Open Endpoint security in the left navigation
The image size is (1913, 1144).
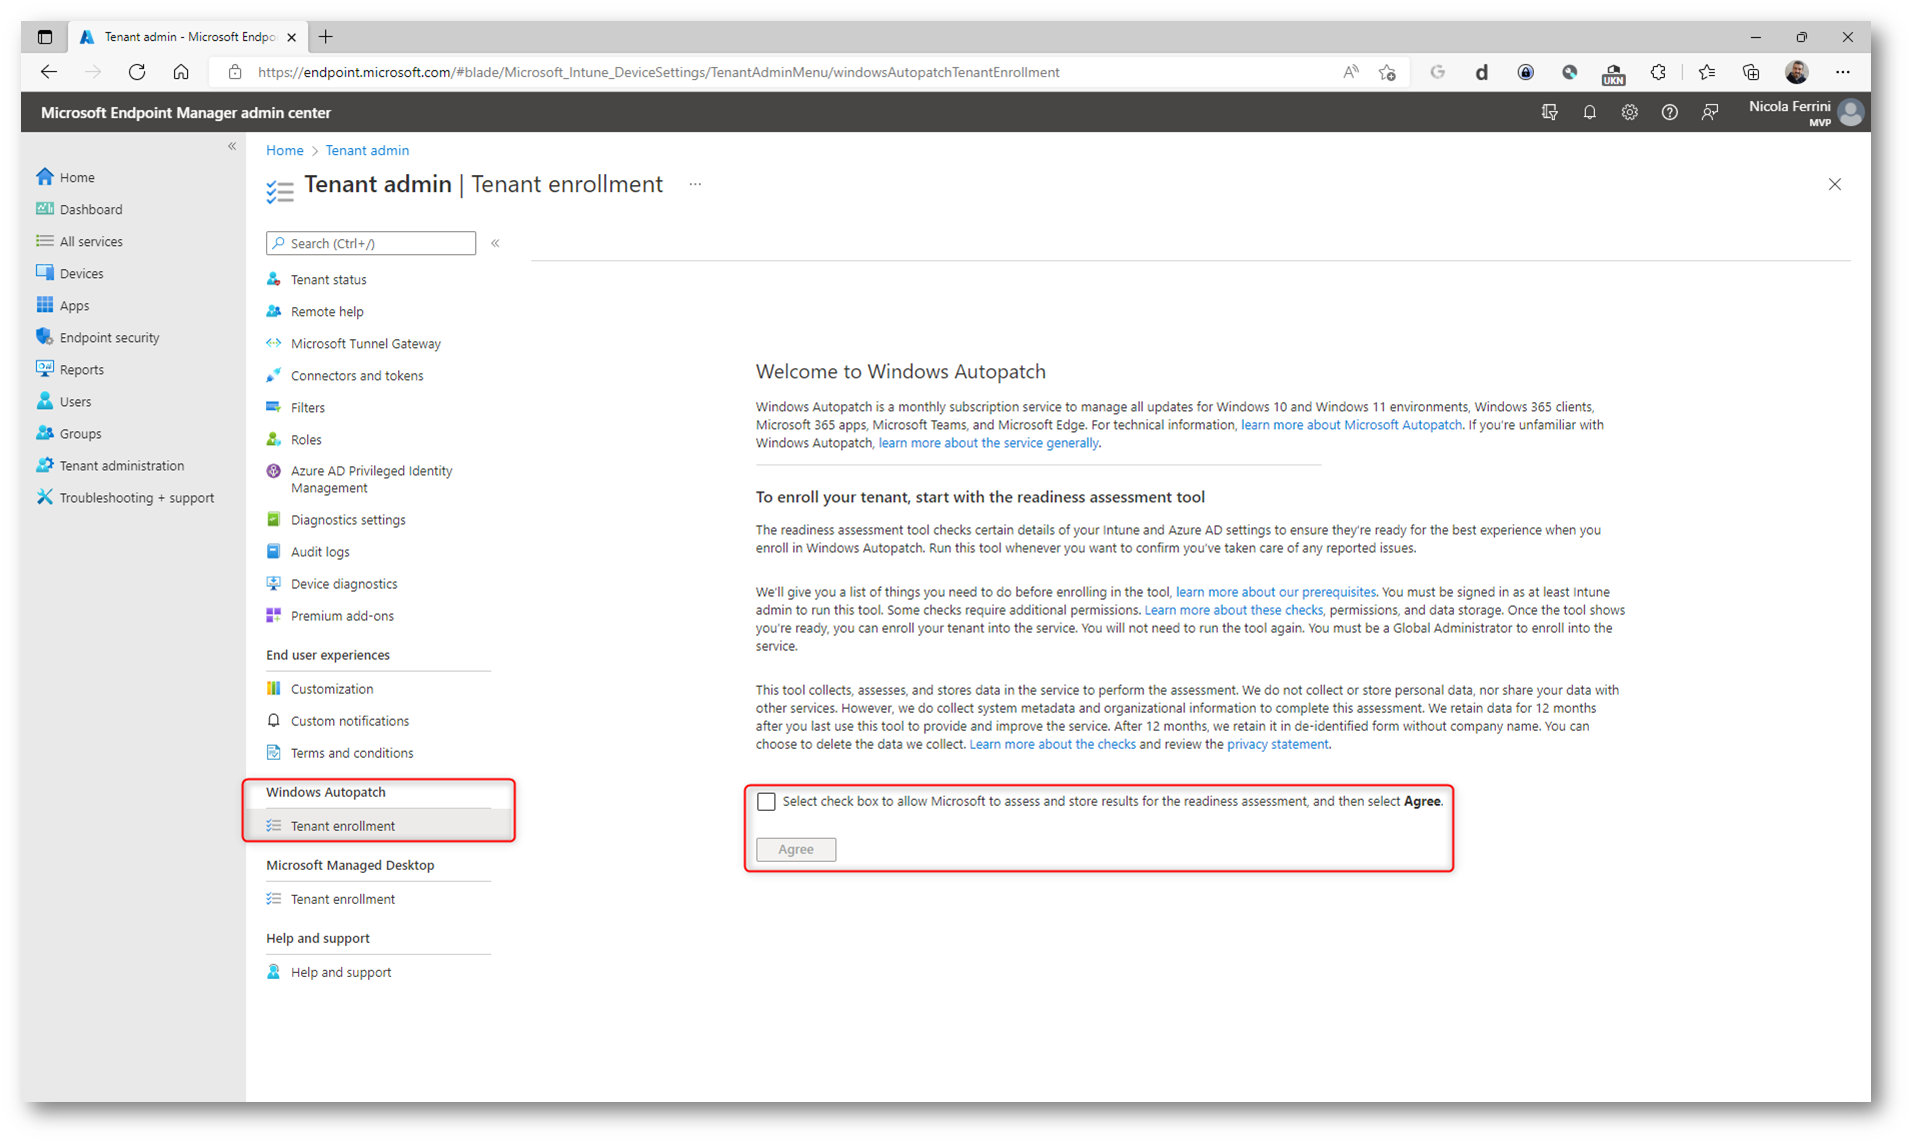pos(109,338)
